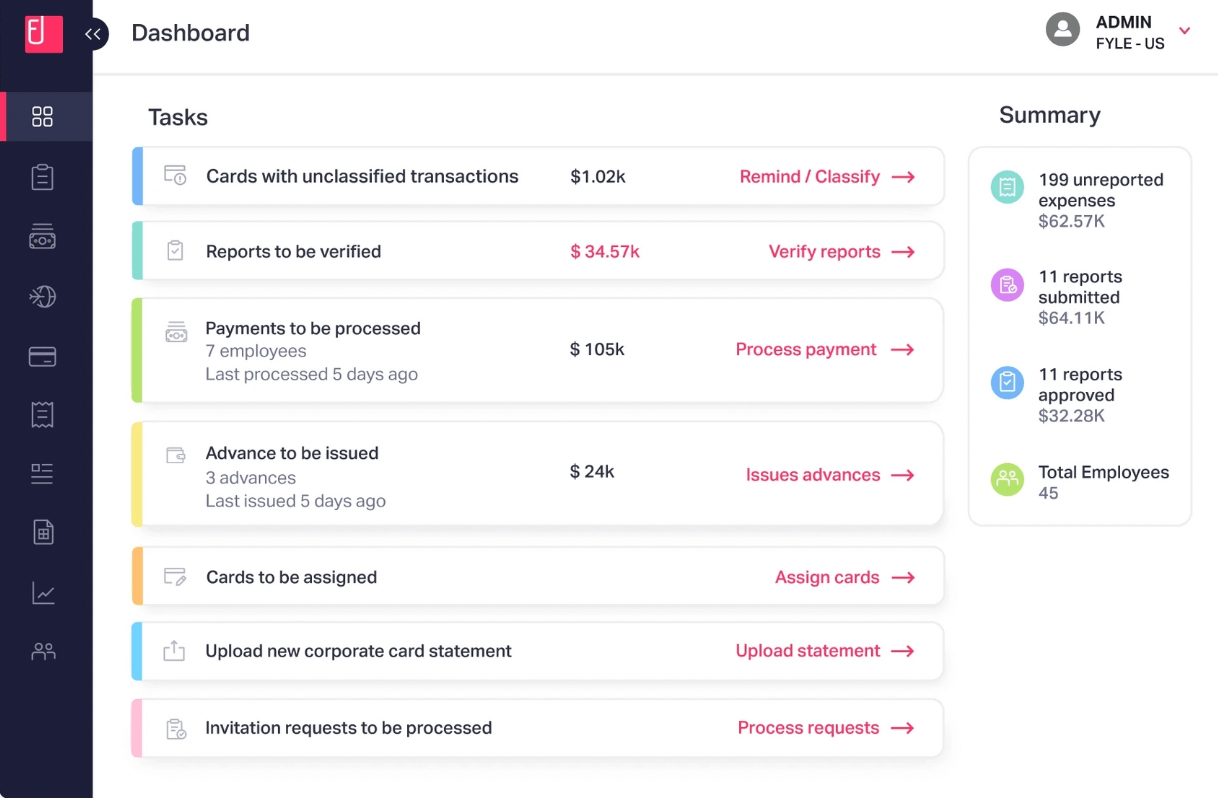Select the credit card icon in sidebar
This screenshot has height=798, width=1218.
click(x=42, y=357)
